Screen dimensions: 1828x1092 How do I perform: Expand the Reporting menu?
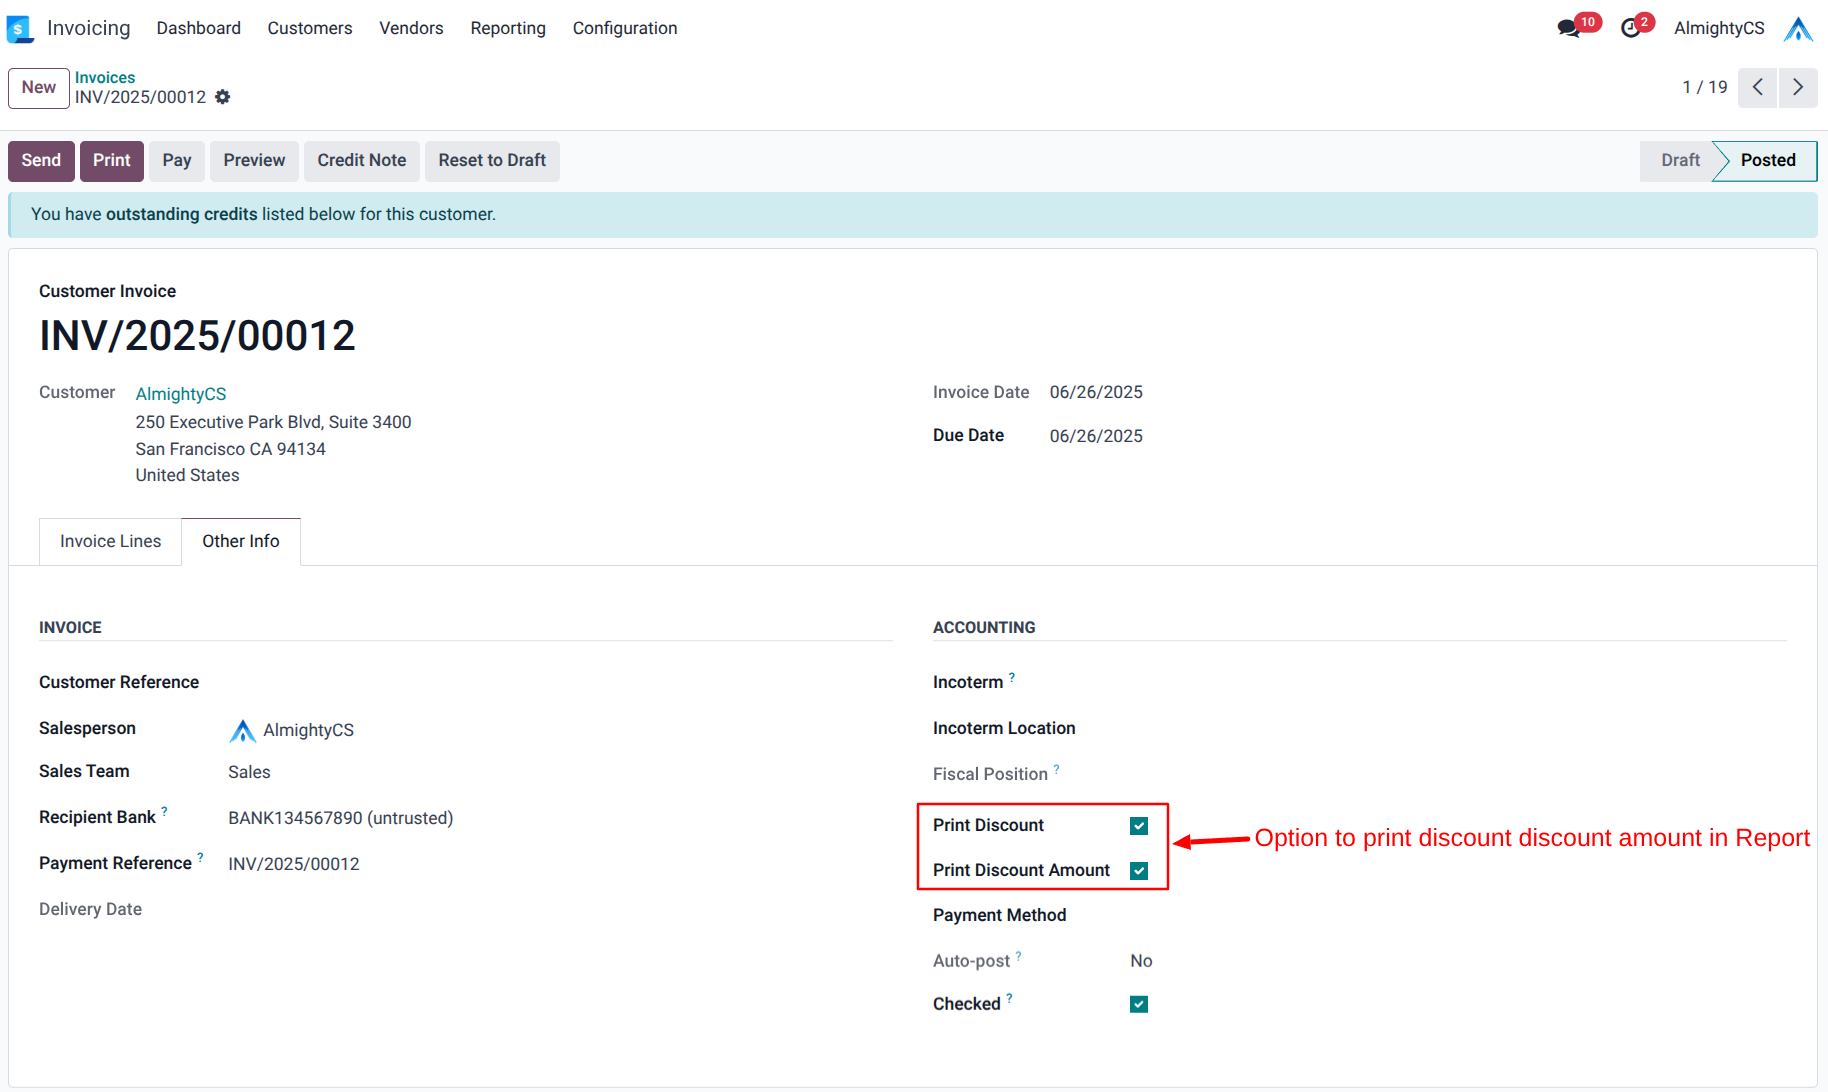[x=507, y=28]
